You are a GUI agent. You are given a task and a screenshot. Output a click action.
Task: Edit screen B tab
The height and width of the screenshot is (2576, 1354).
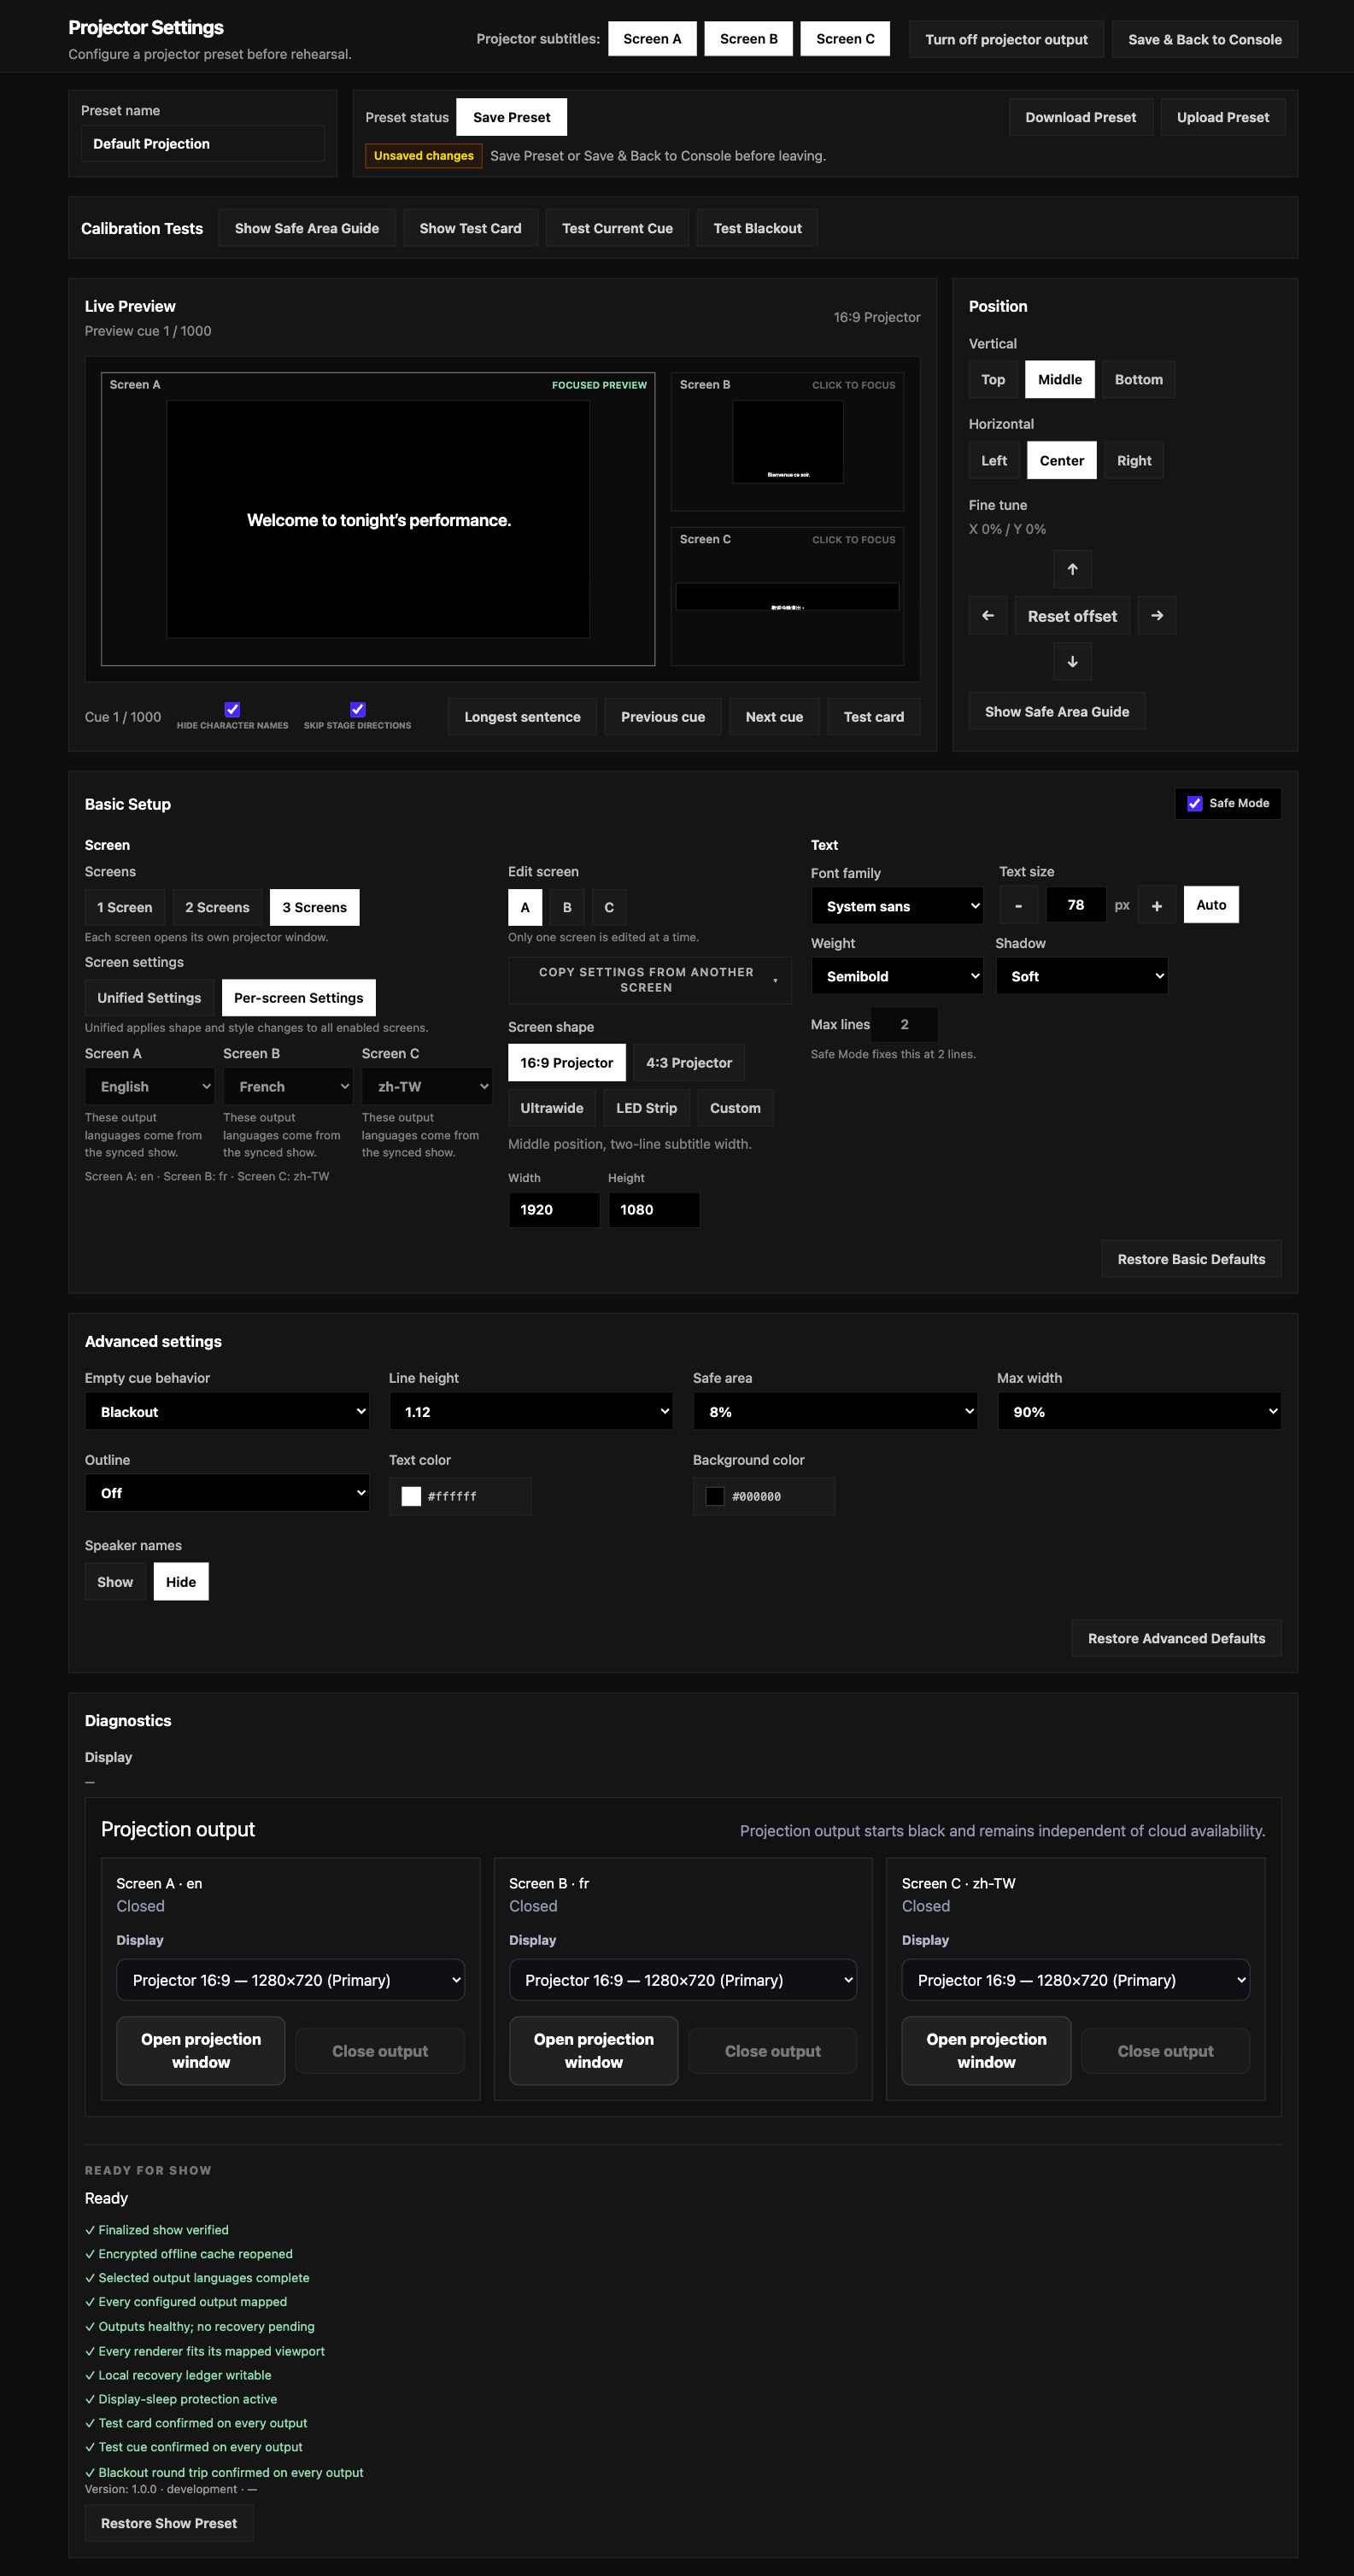[567, 908]
